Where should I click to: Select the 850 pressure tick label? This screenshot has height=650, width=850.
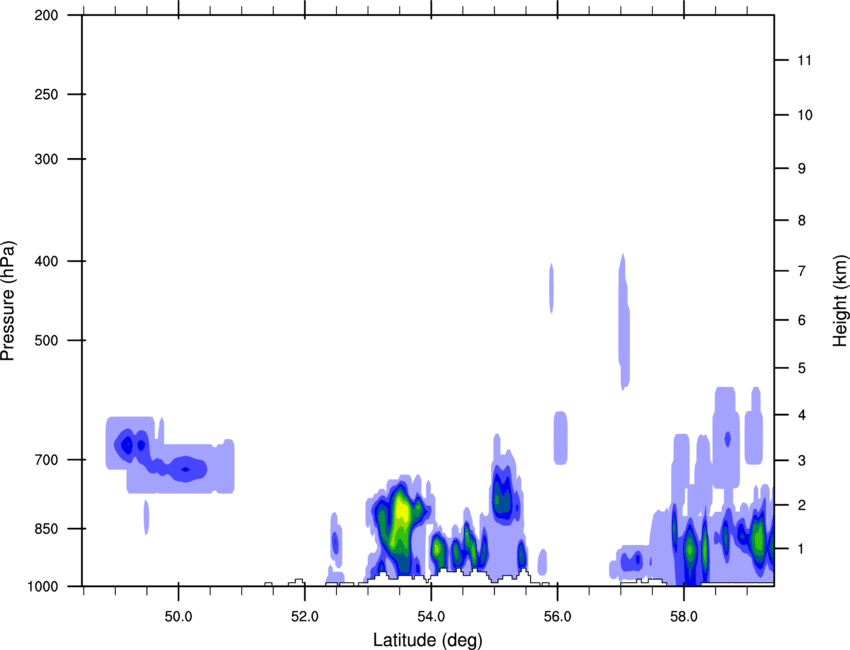coord(46,529)
